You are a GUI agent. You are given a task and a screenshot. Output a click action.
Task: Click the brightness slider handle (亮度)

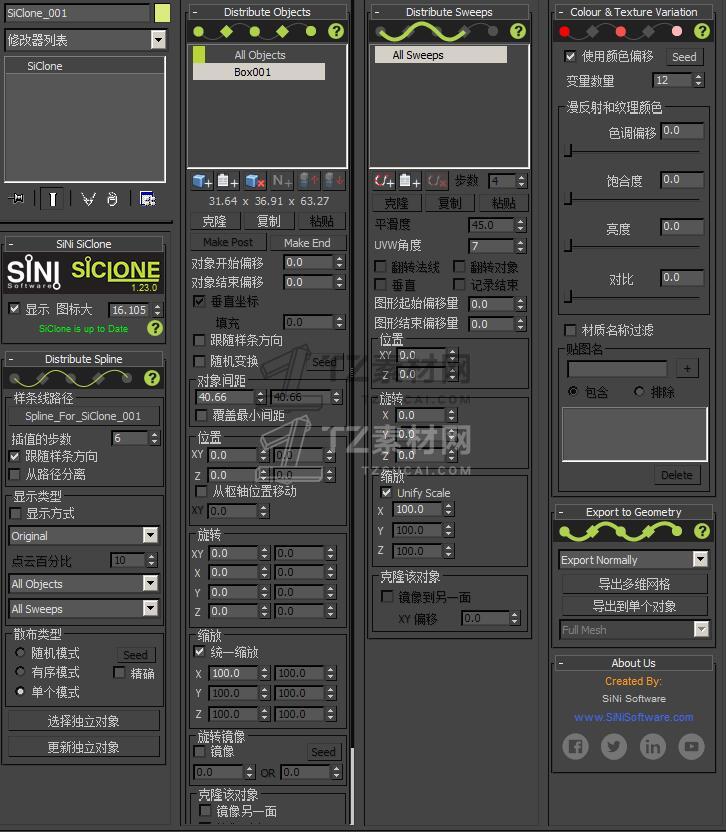coord(568,246)
